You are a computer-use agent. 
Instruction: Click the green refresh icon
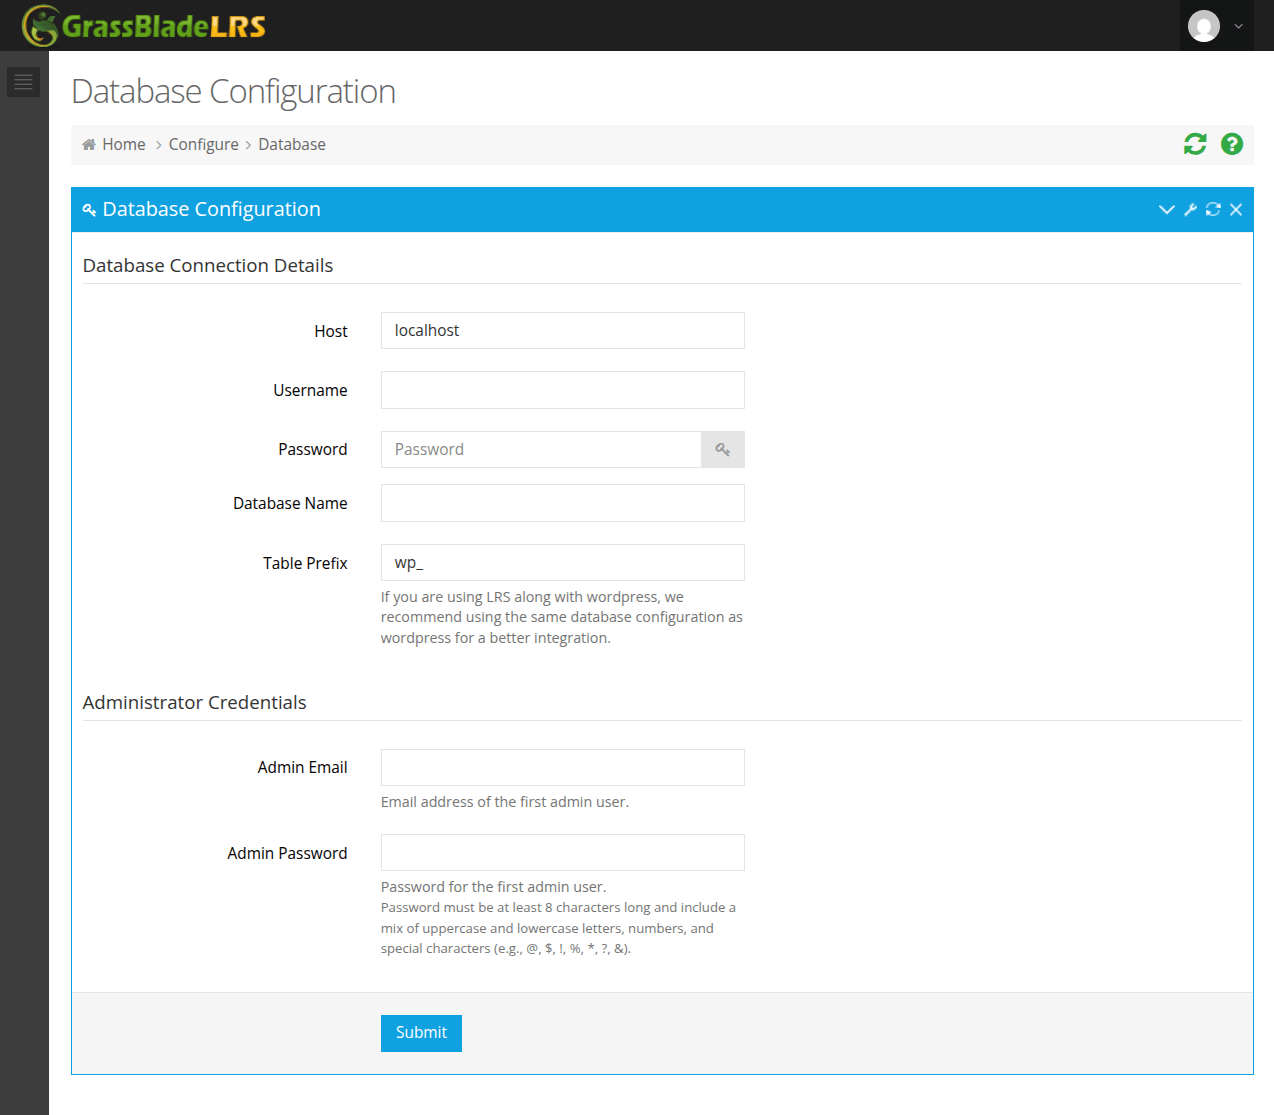[x=1195, y=144]
